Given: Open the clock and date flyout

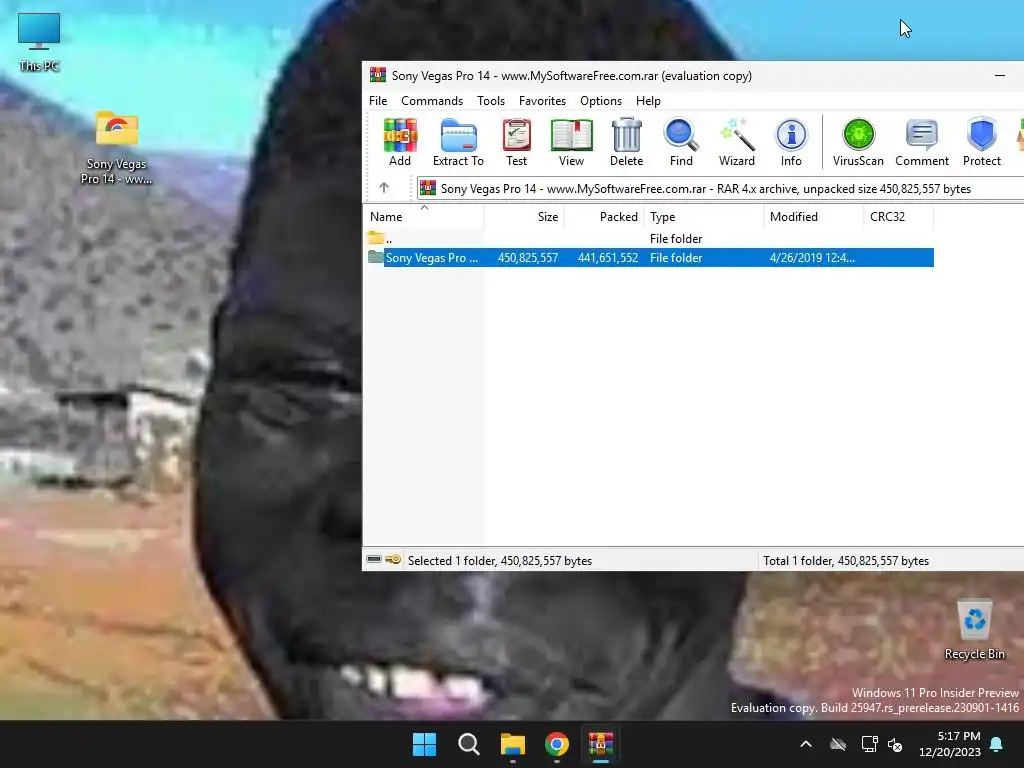Looking at the screenshot, I should click(950, 744).
